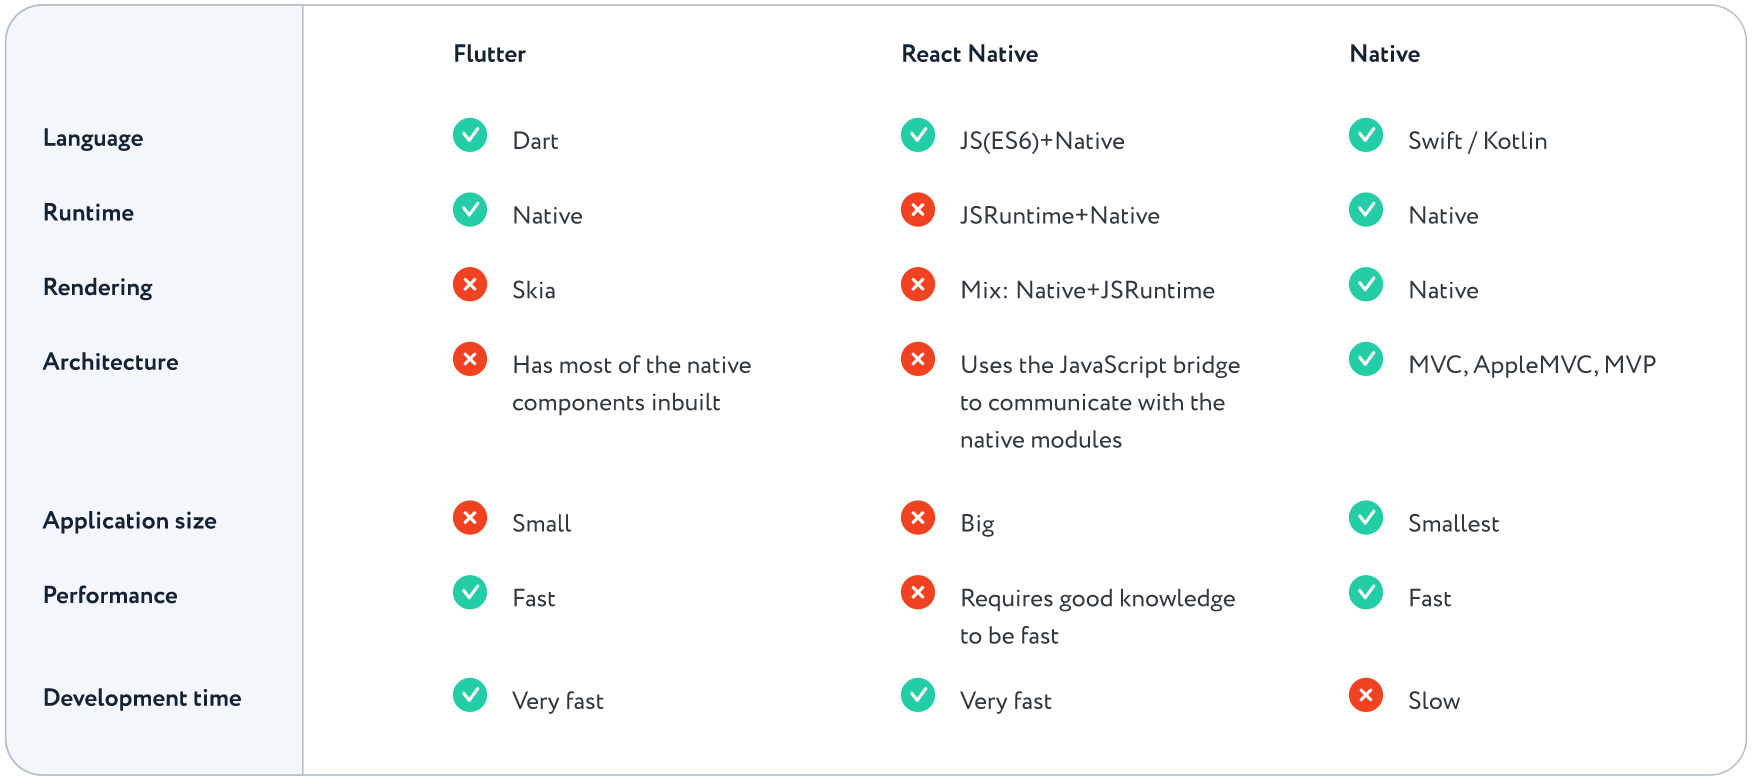
Task: Click the green check beside Smallest
Action: coord(1365,518)
